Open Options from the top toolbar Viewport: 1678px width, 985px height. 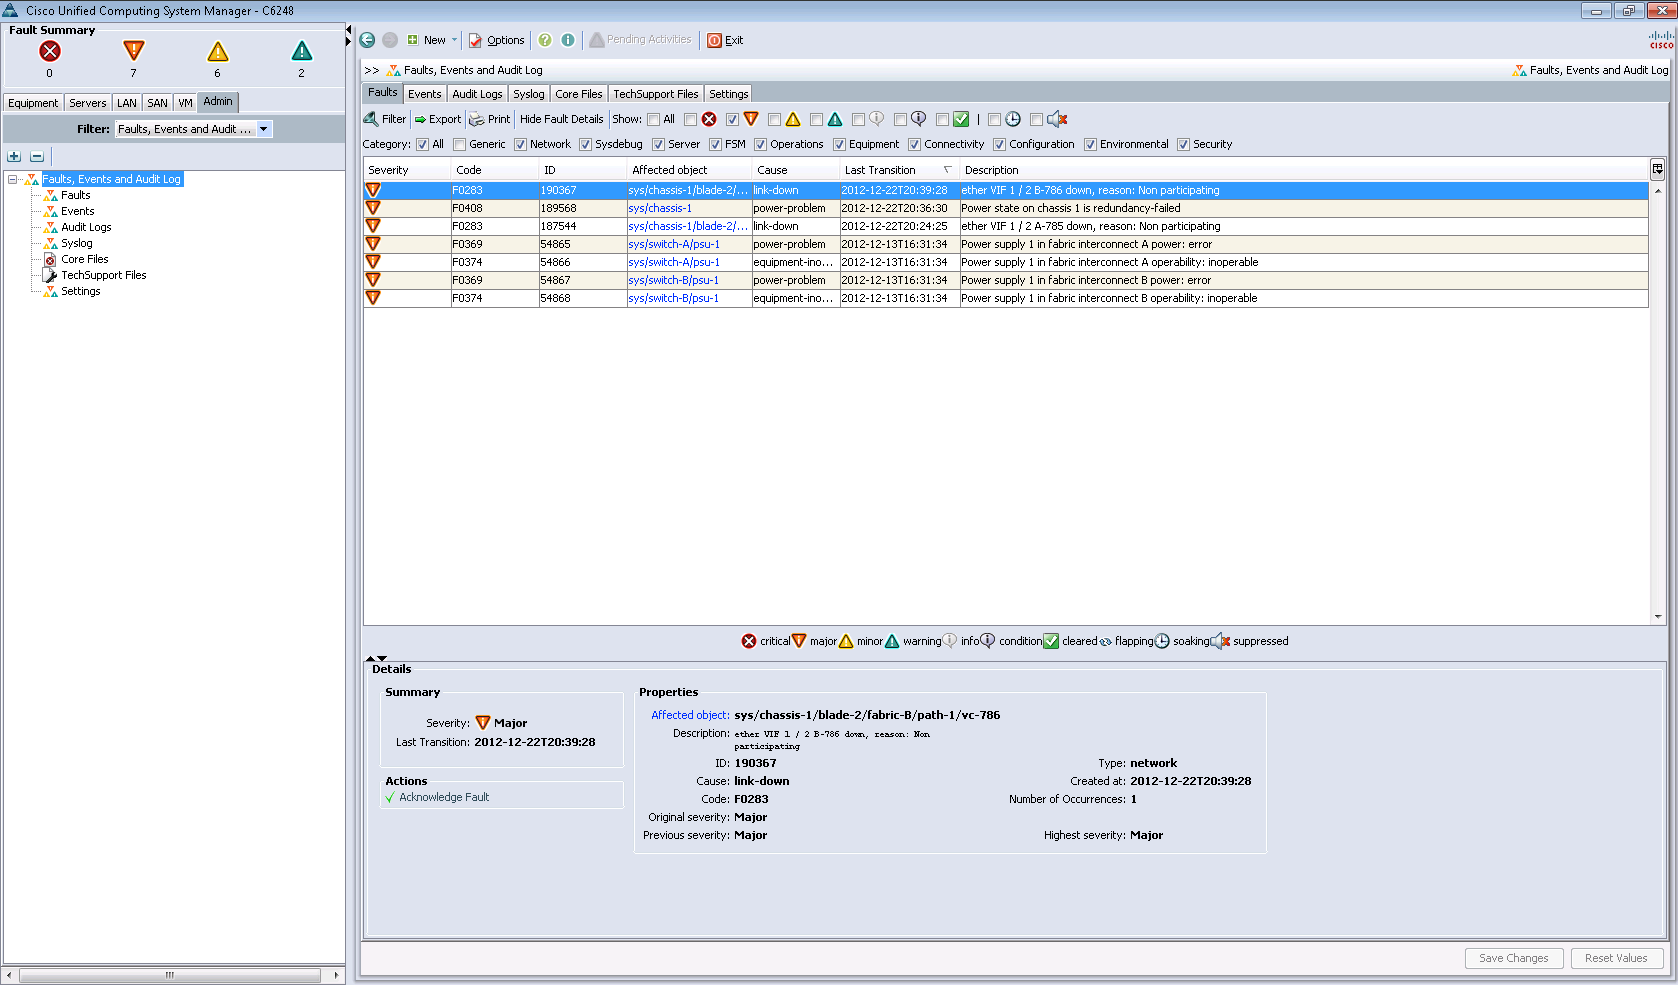(x=496, y=40)
